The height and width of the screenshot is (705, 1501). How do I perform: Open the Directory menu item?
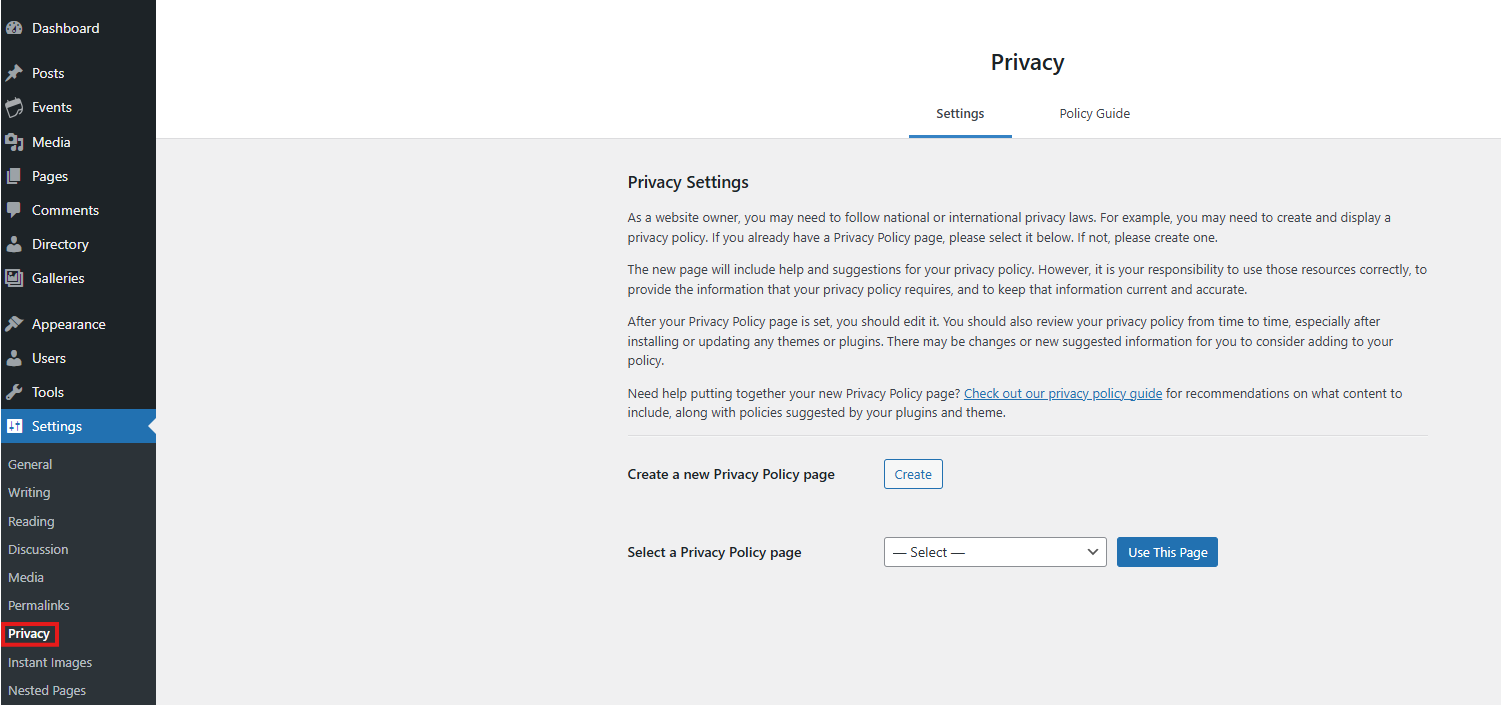pyautogui.click(x=60, y=244)
